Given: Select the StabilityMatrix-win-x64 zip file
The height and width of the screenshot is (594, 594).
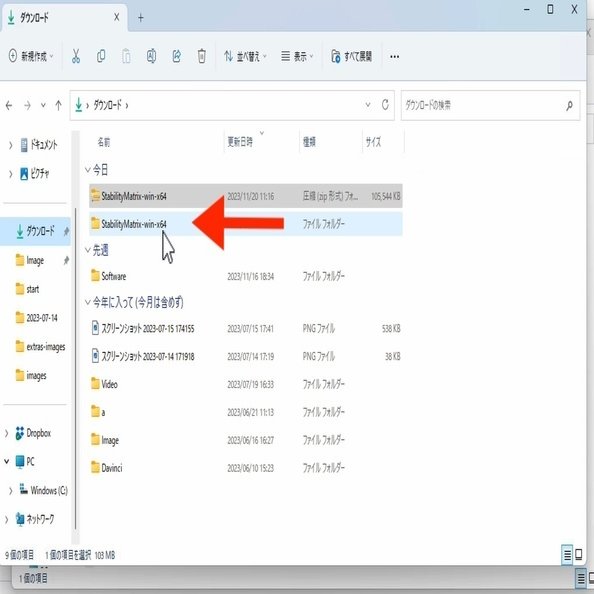Looking at the screenshot, I should click(x=245, y=196).
